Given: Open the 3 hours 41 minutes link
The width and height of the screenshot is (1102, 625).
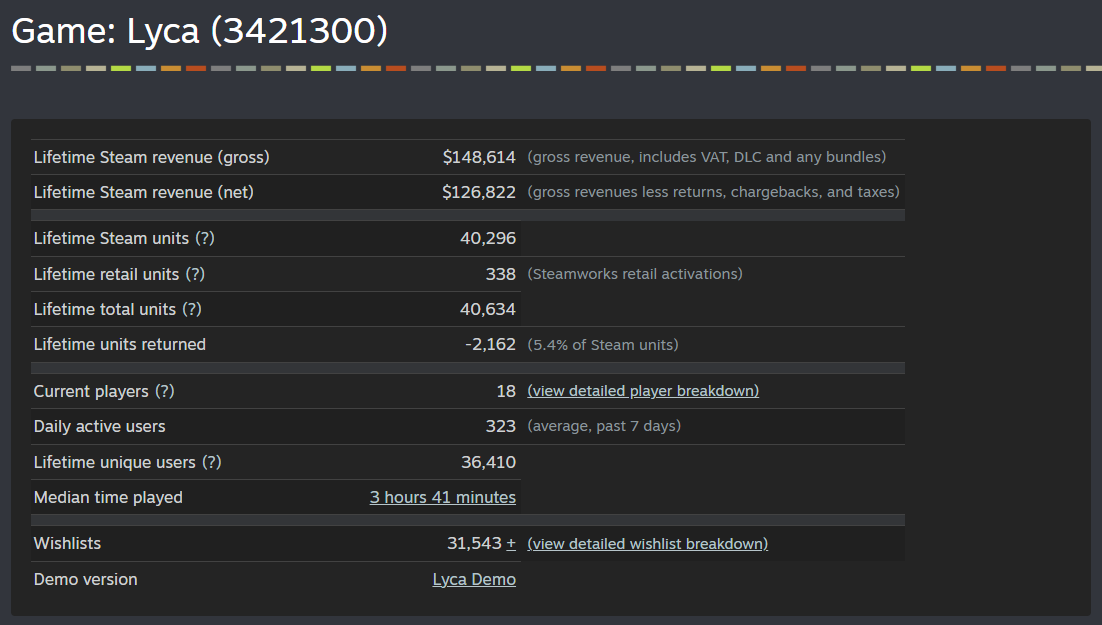Looking at the screenshot, I should point(443,497).
